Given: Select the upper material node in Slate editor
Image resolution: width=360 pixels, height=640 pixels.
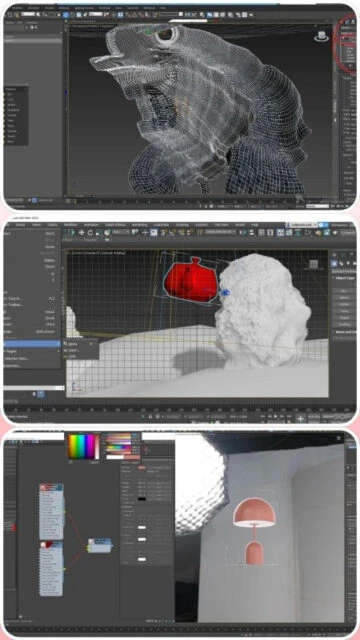Looking at the screenshot, I should click(51, 511).
